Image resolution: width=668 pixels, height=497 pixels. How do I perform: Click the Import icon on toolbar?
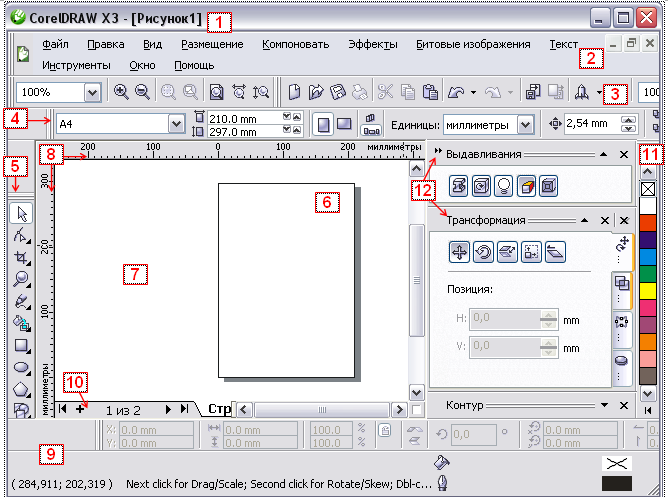[x=533, y=92]
